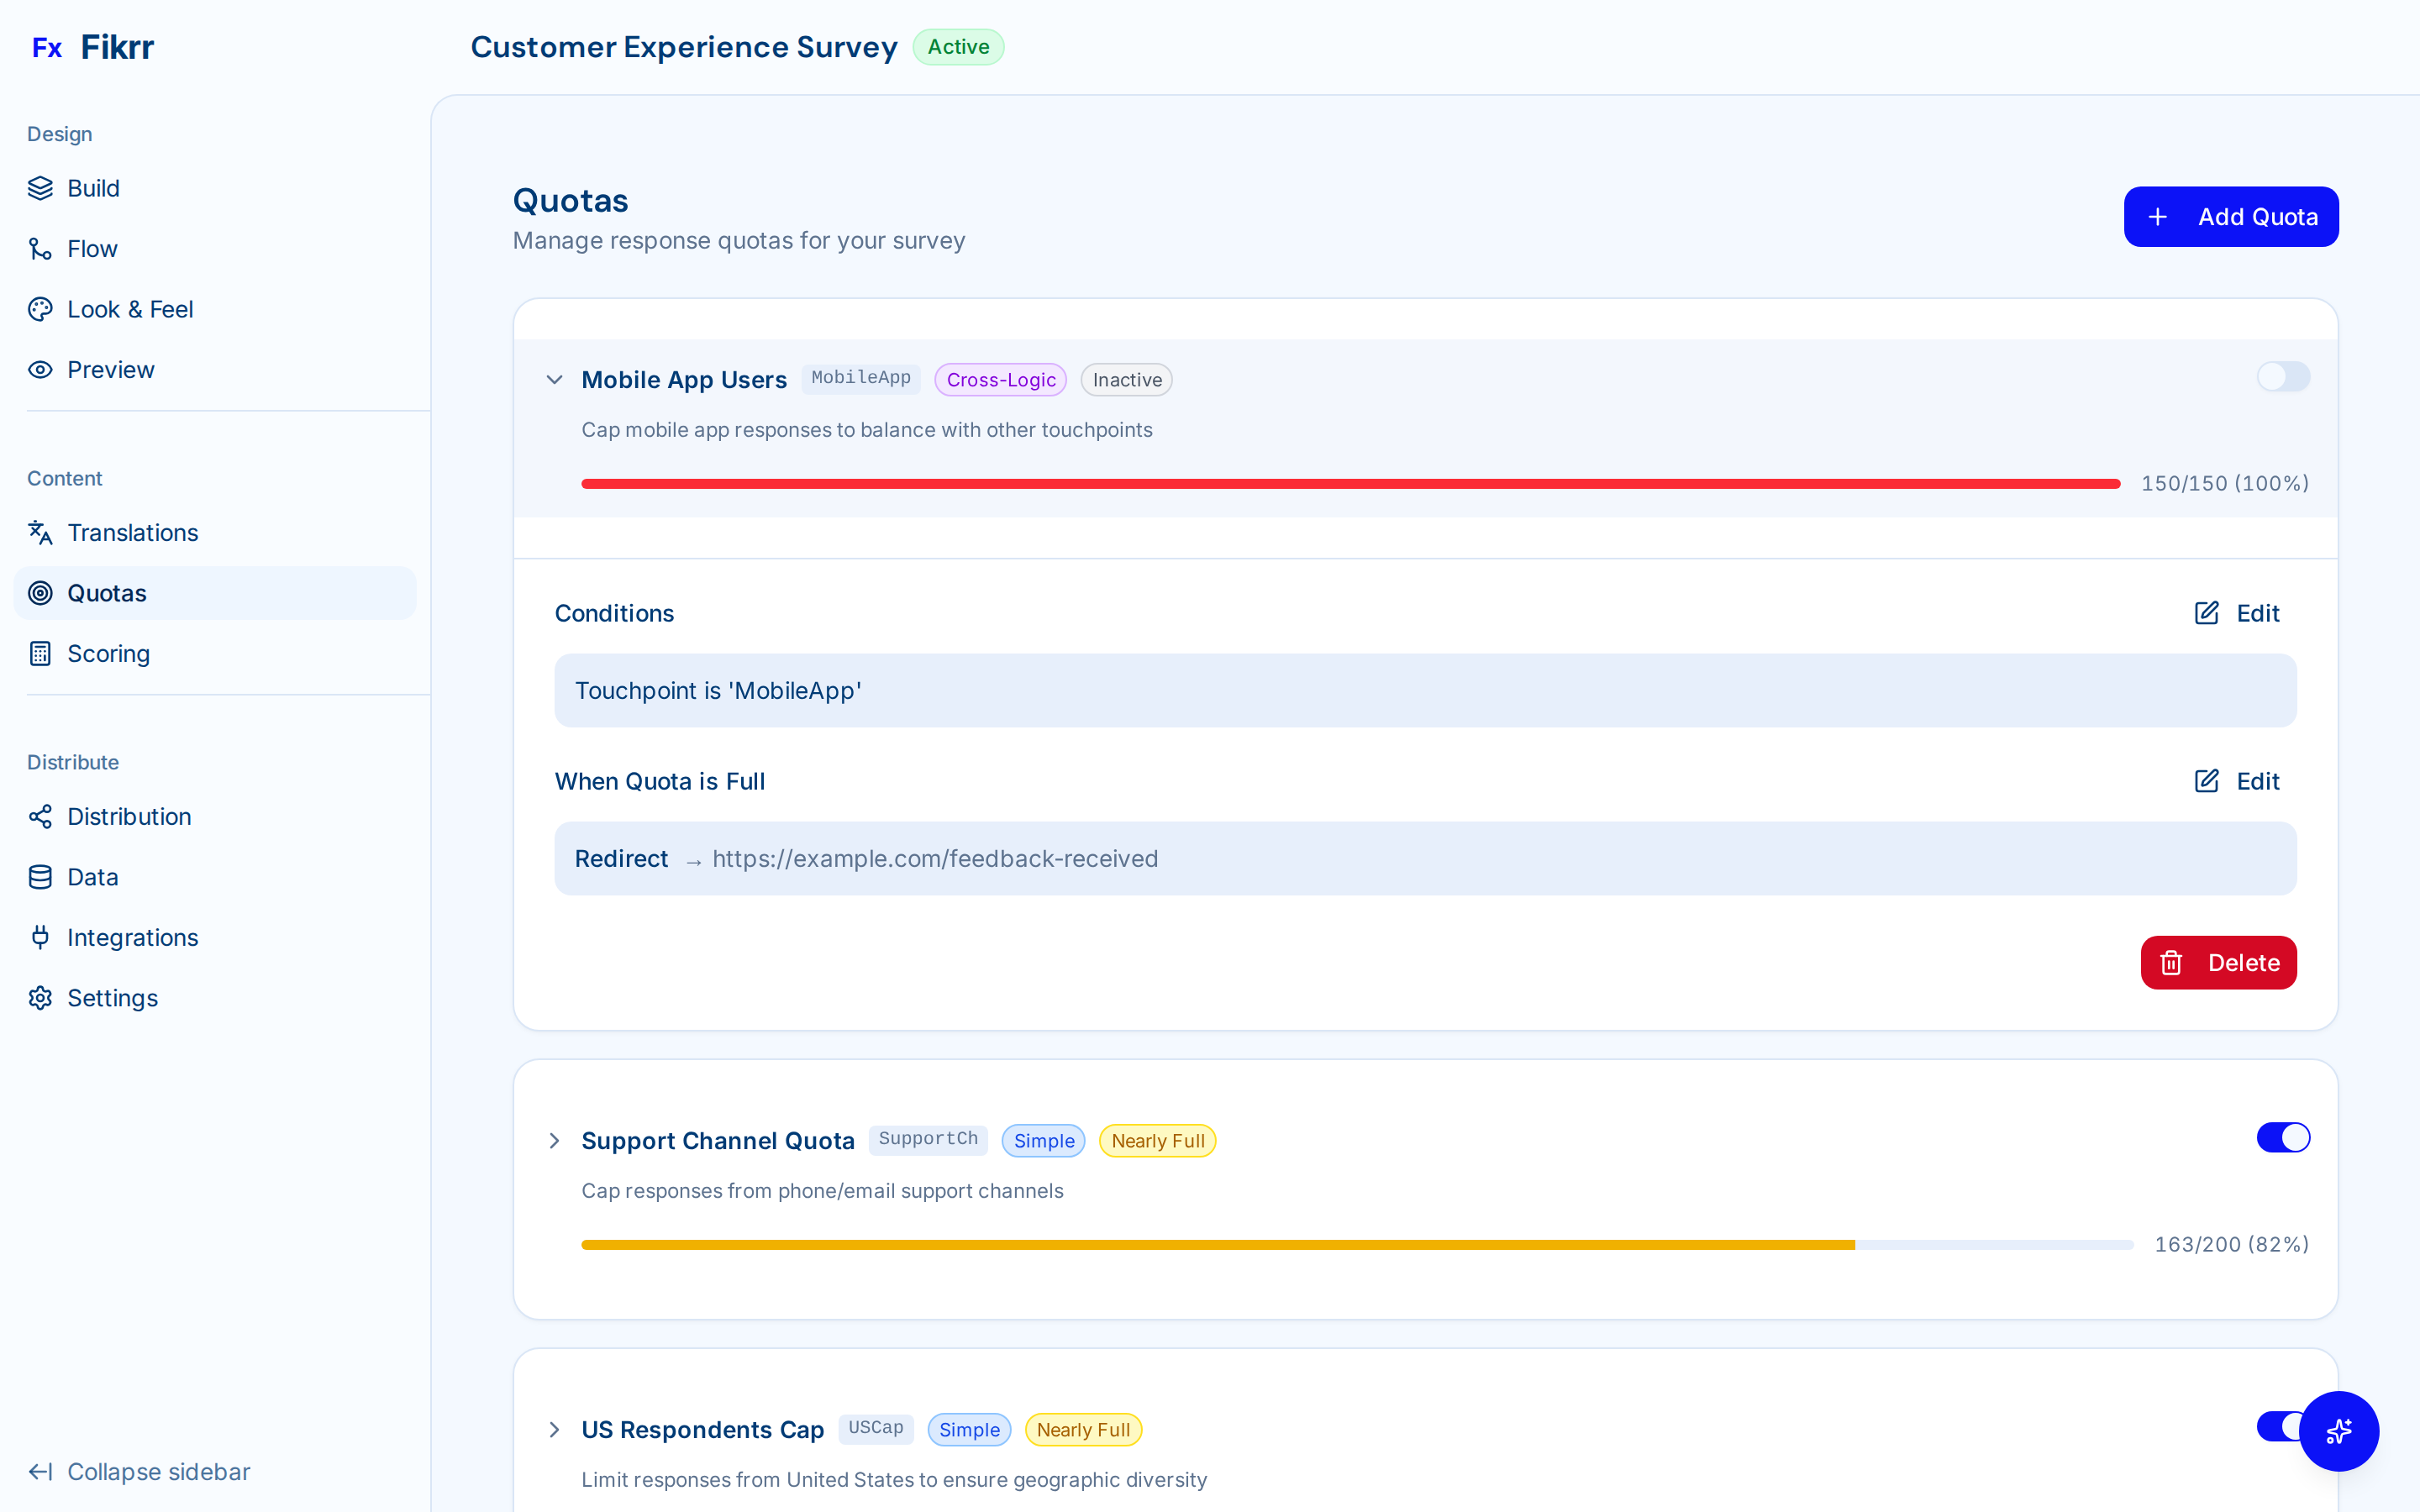This screenshot has height=1512, width=2420.
Task: Select Look & Feel in the sidebar
Action: coord(130,309)
